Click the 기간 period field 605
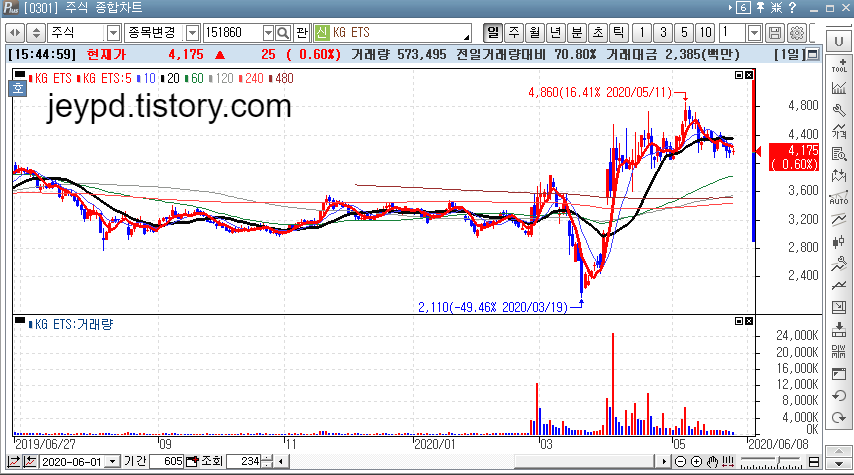 (166, 462)
